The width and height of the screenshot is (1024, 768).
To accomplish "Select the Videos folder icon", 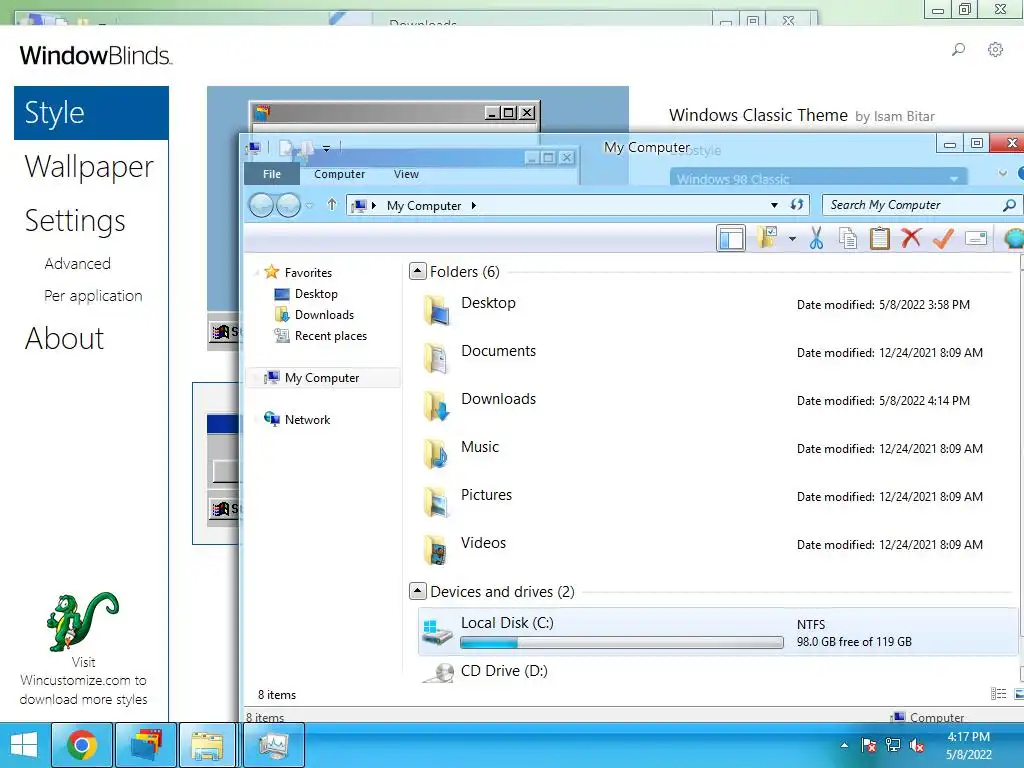I will tap(437, 550).
